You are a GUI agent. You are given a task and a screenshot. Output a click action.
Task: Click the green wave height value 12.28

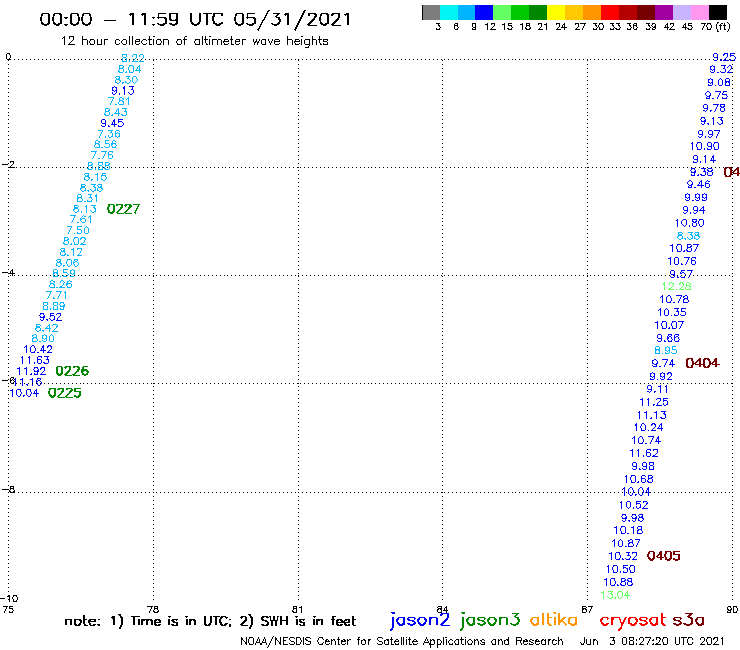[677, 286]
